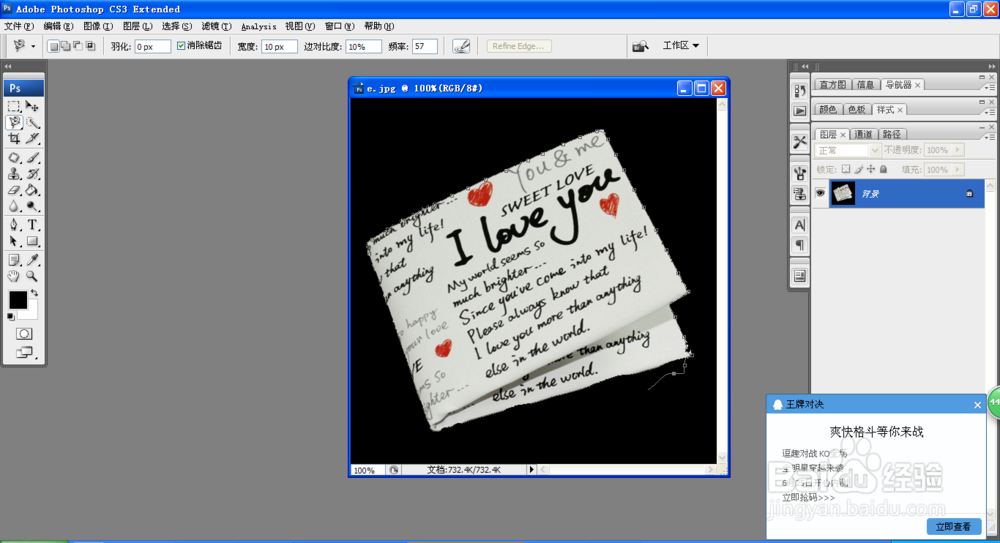Open the fill 填充 slider arrow
The image size is (1000, 543).
(957, 170)
